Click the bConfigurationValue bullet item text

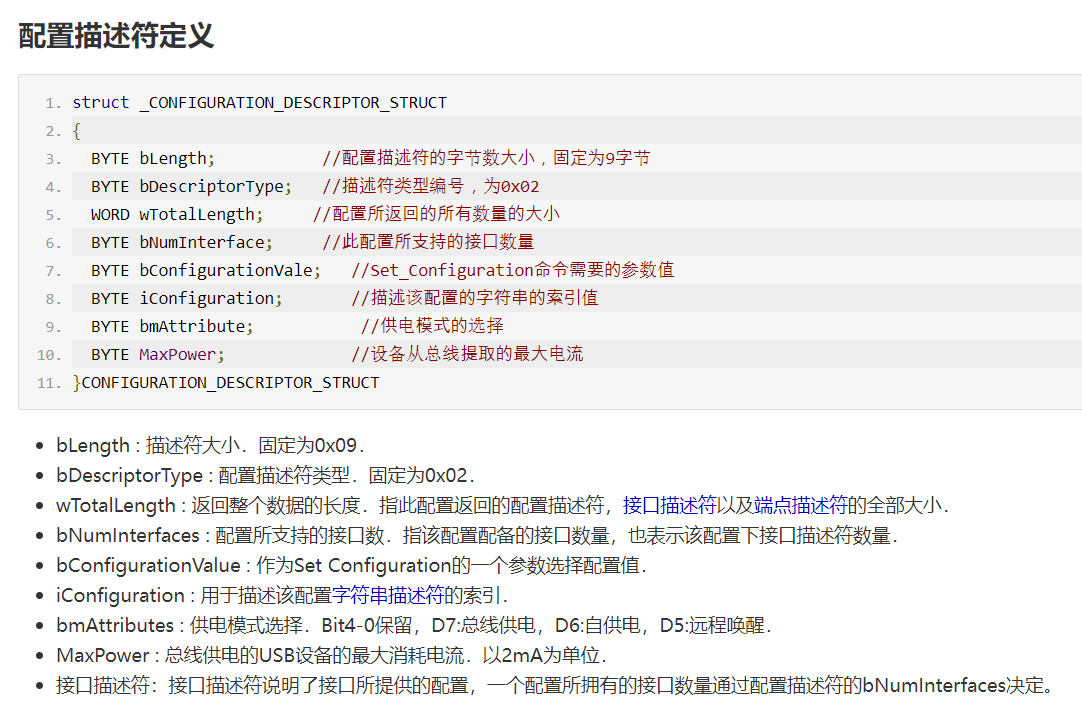pos(351,565)
